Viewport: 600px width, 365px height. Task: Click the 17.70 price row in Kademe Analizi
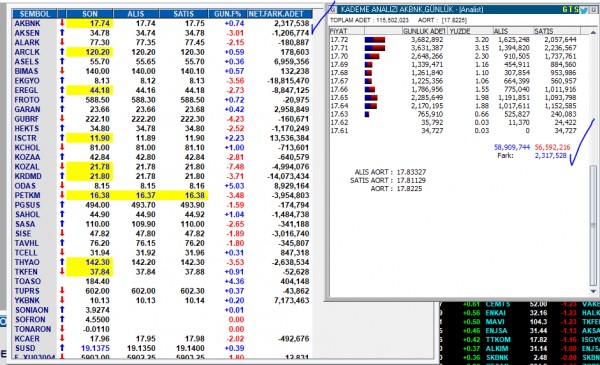pyautogui.click(x=455, y=56)
